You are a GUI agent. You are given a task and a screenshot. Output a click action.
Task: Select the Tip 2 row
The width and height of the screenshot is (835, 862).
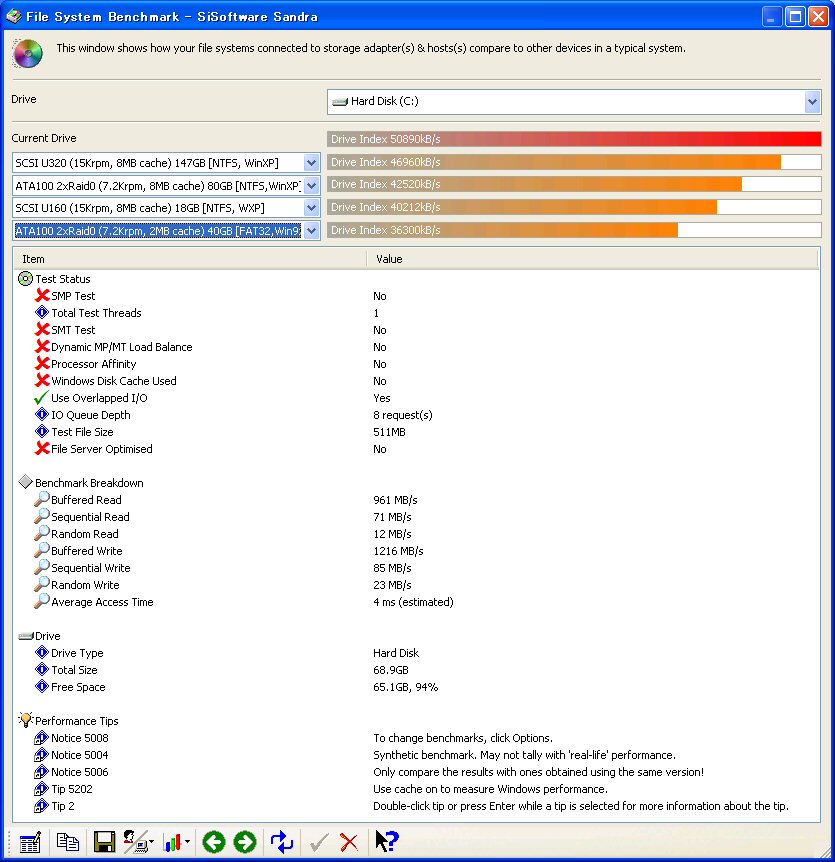pyautogui.click(x=416, y=806)
